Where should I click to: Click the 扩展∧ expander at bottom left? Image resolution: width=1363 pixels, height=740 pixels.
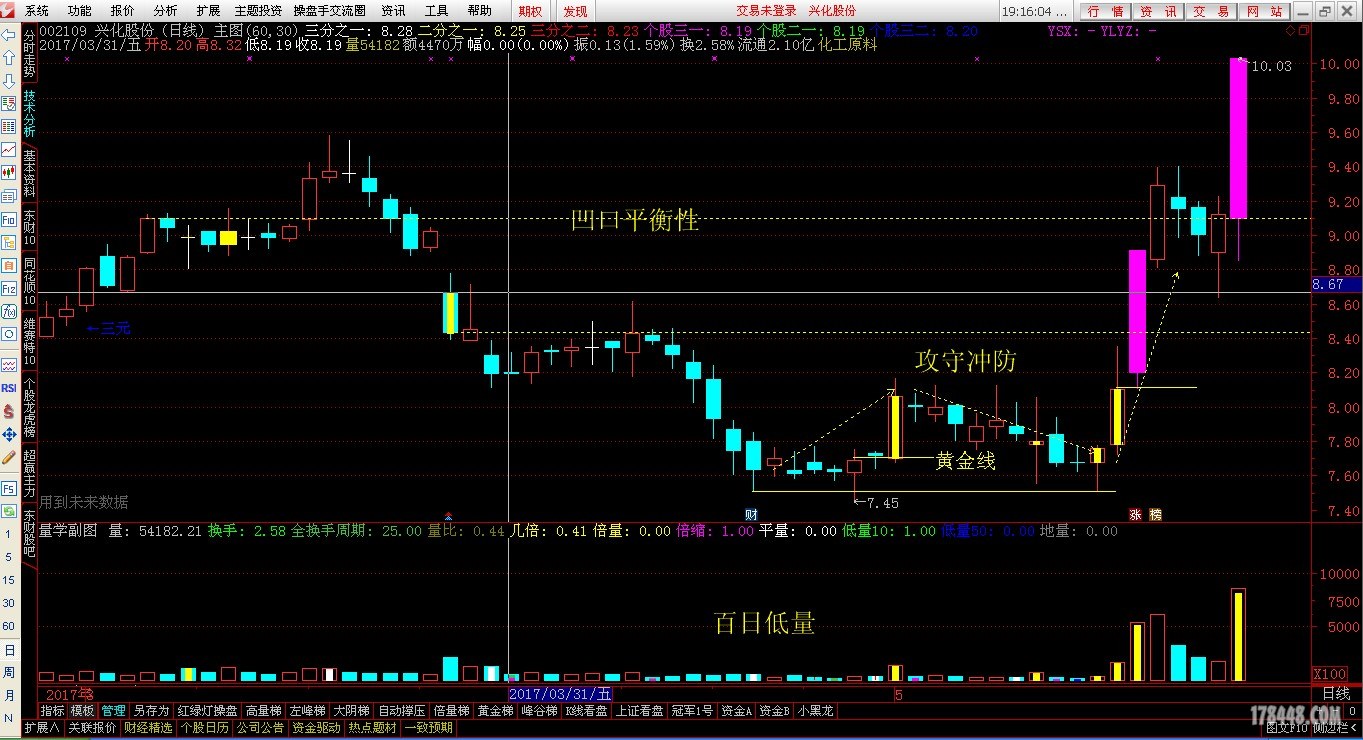pos(41,727)
